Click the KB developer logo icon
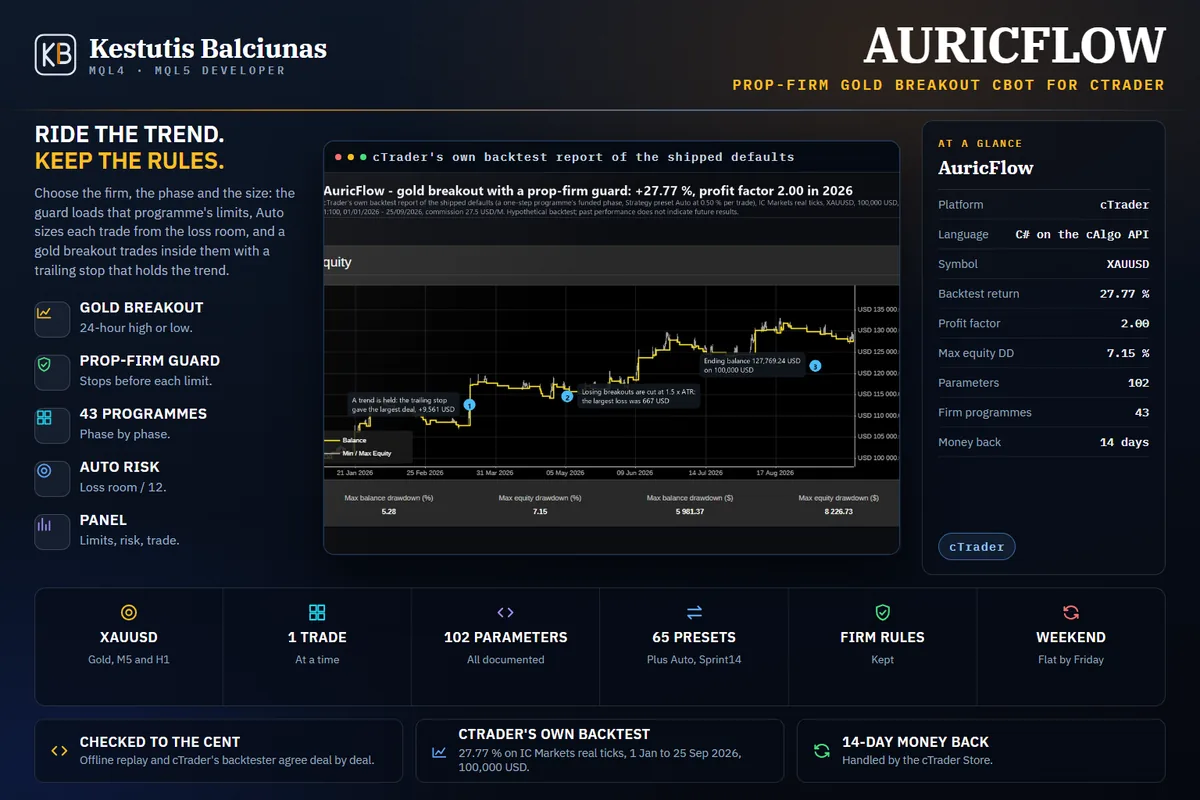The image size is (1200, 800). [55, 55]
